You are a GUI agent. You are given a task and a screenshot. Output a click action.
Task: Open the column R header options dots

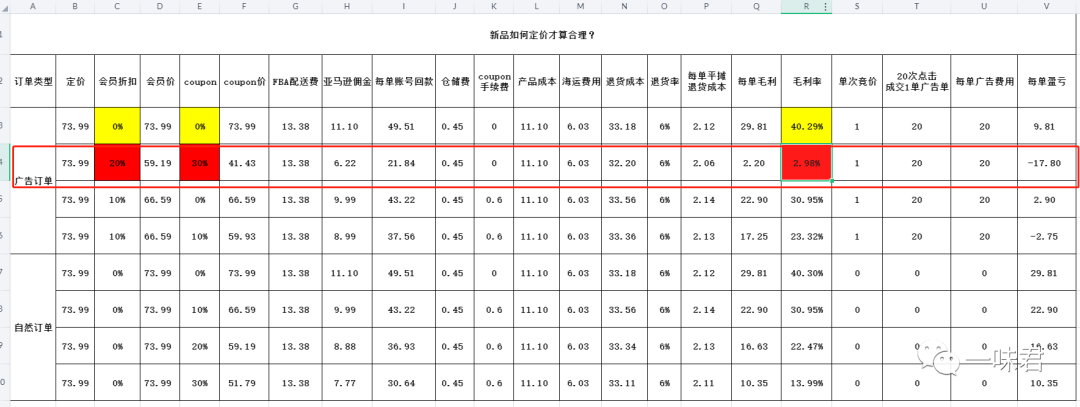click(825, 6)
